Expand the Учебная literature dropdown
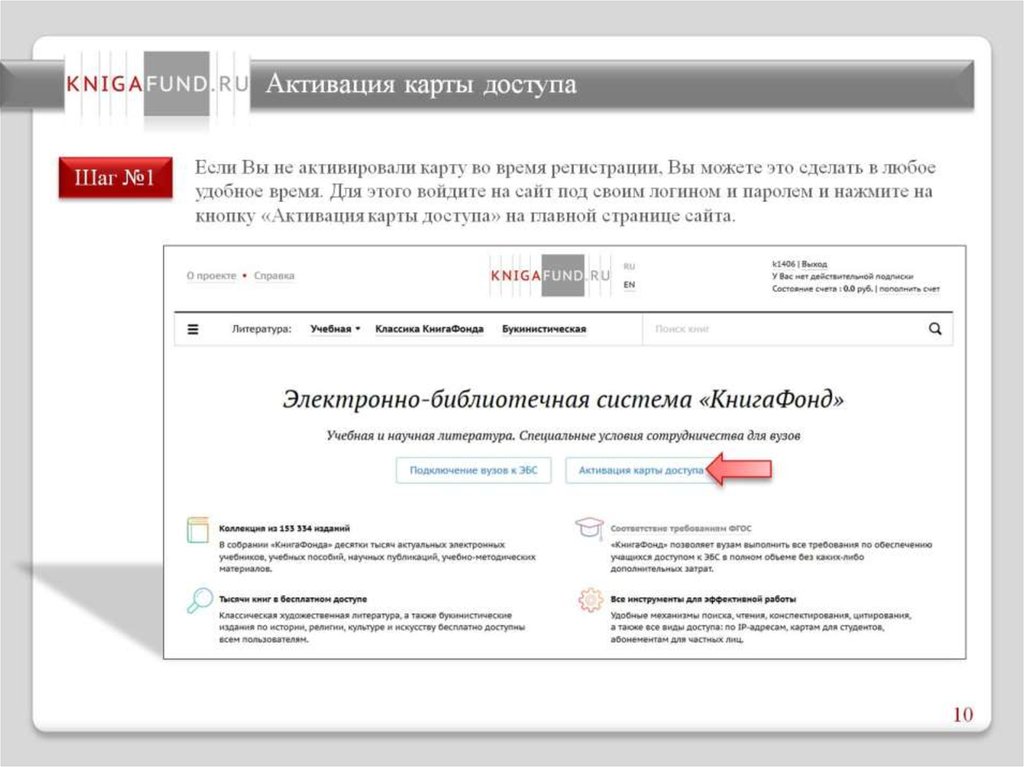Image resolution: width=1024 pixels, height=767 pixels. click(335, 329)
